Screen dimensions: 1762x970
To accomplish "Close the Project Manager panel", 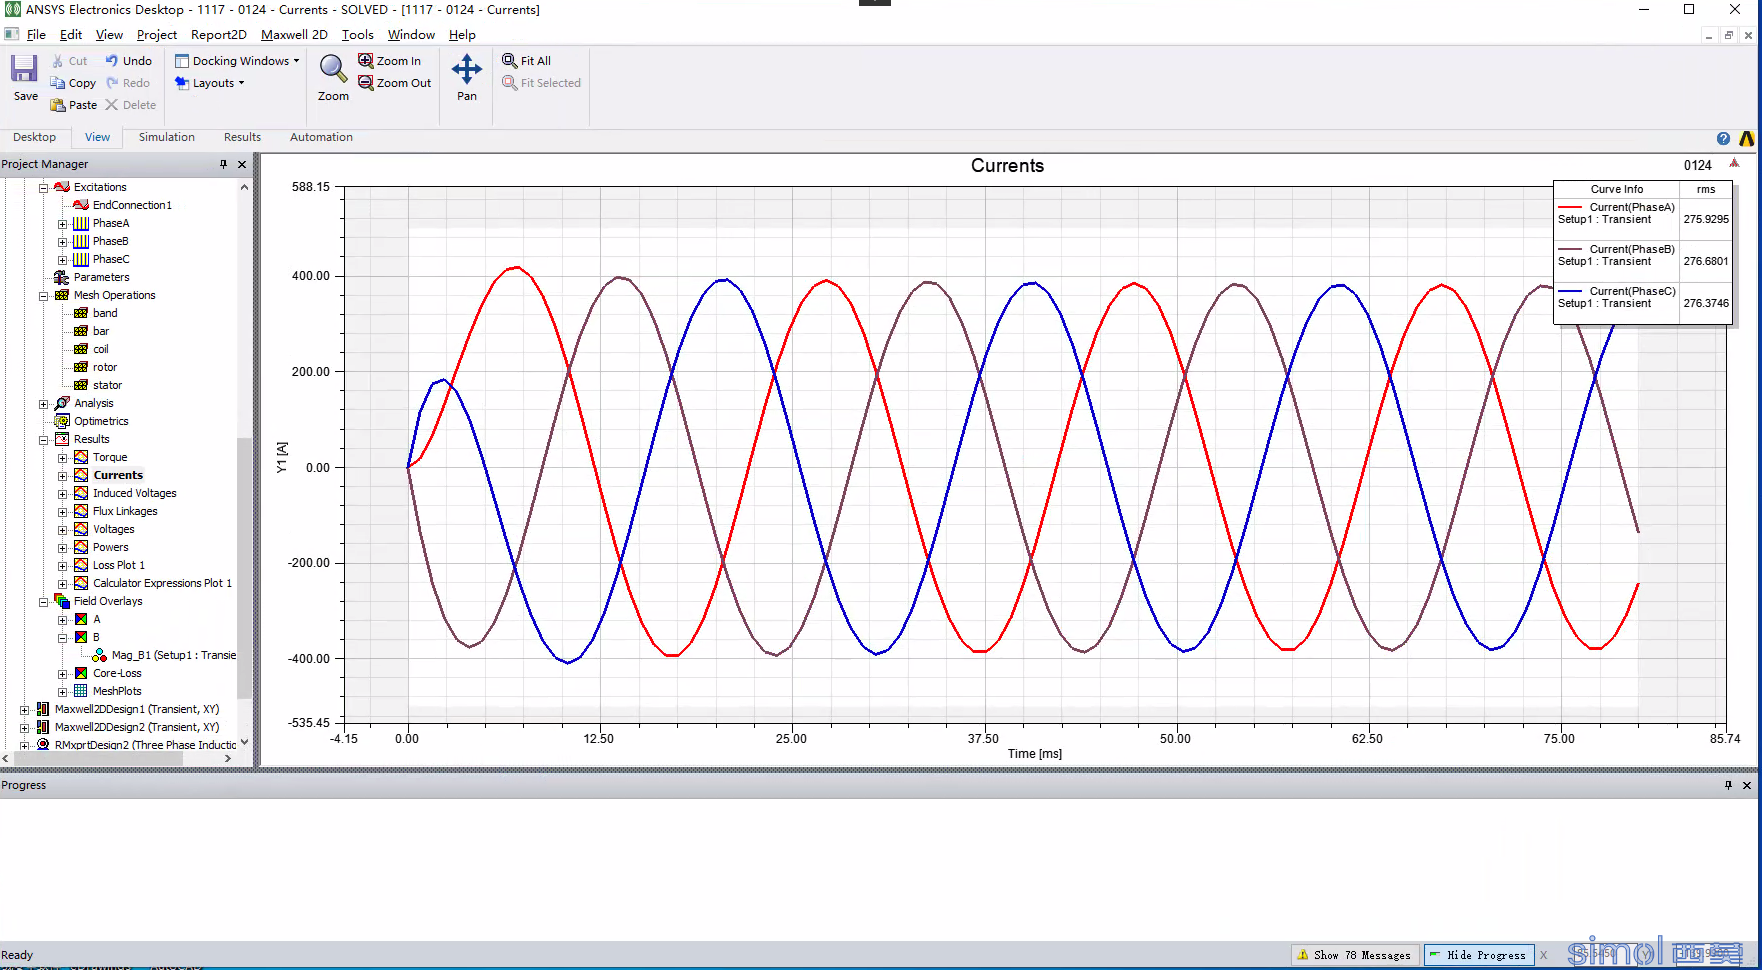I will [x=242, y=164].
